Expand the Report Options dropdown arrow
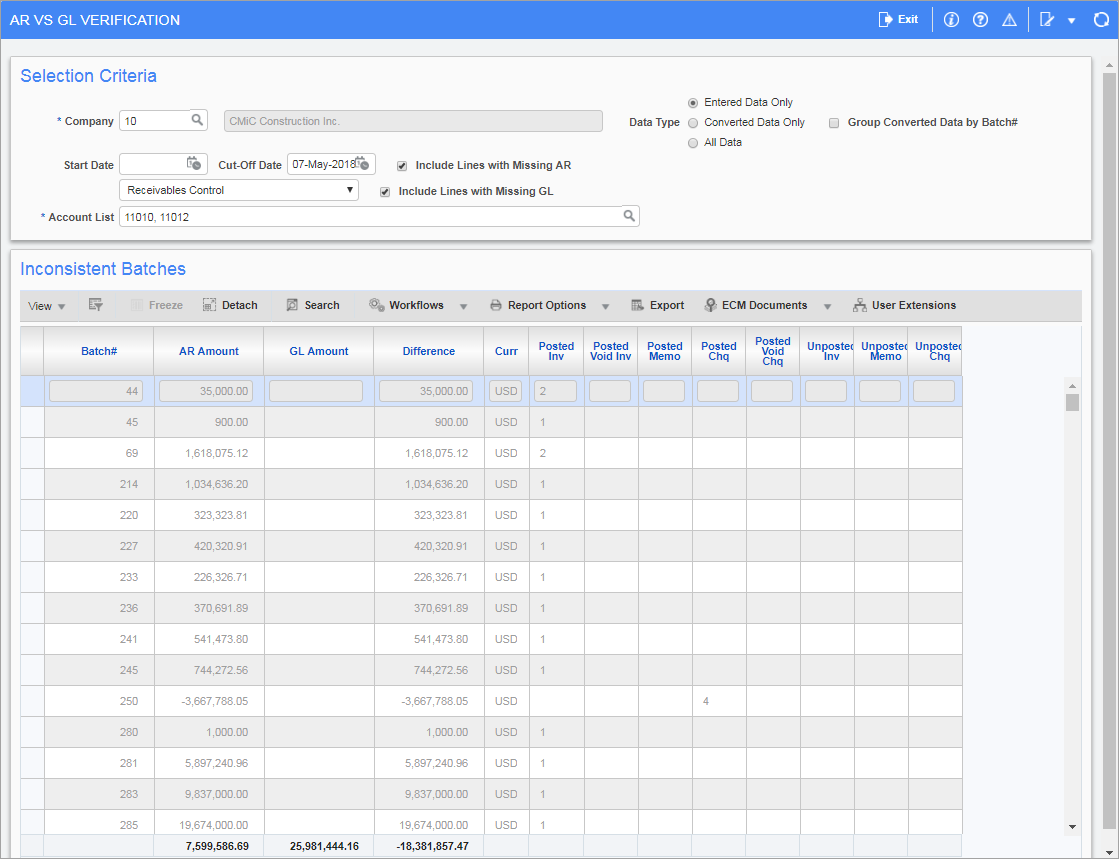Screen dimensions: 1119x859 [x=605, y=306]
